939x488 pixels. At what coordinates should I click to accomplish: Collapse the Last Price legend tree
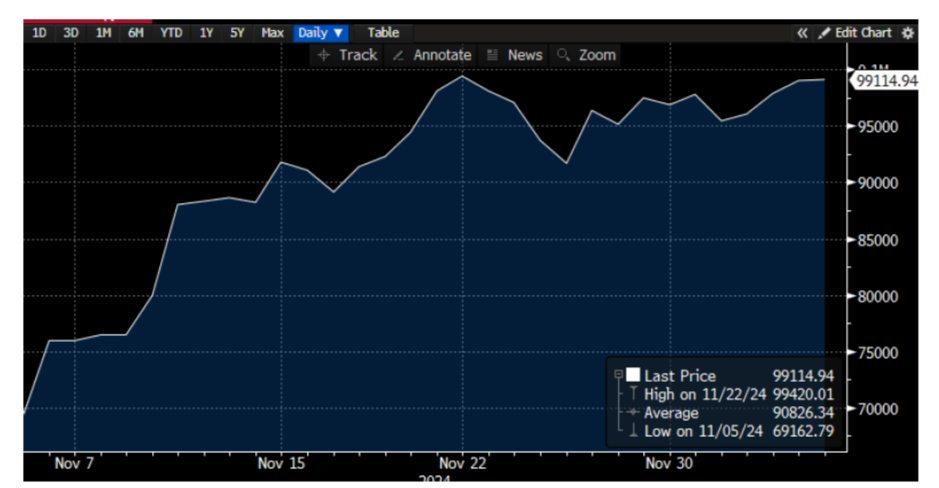(619, 375)
